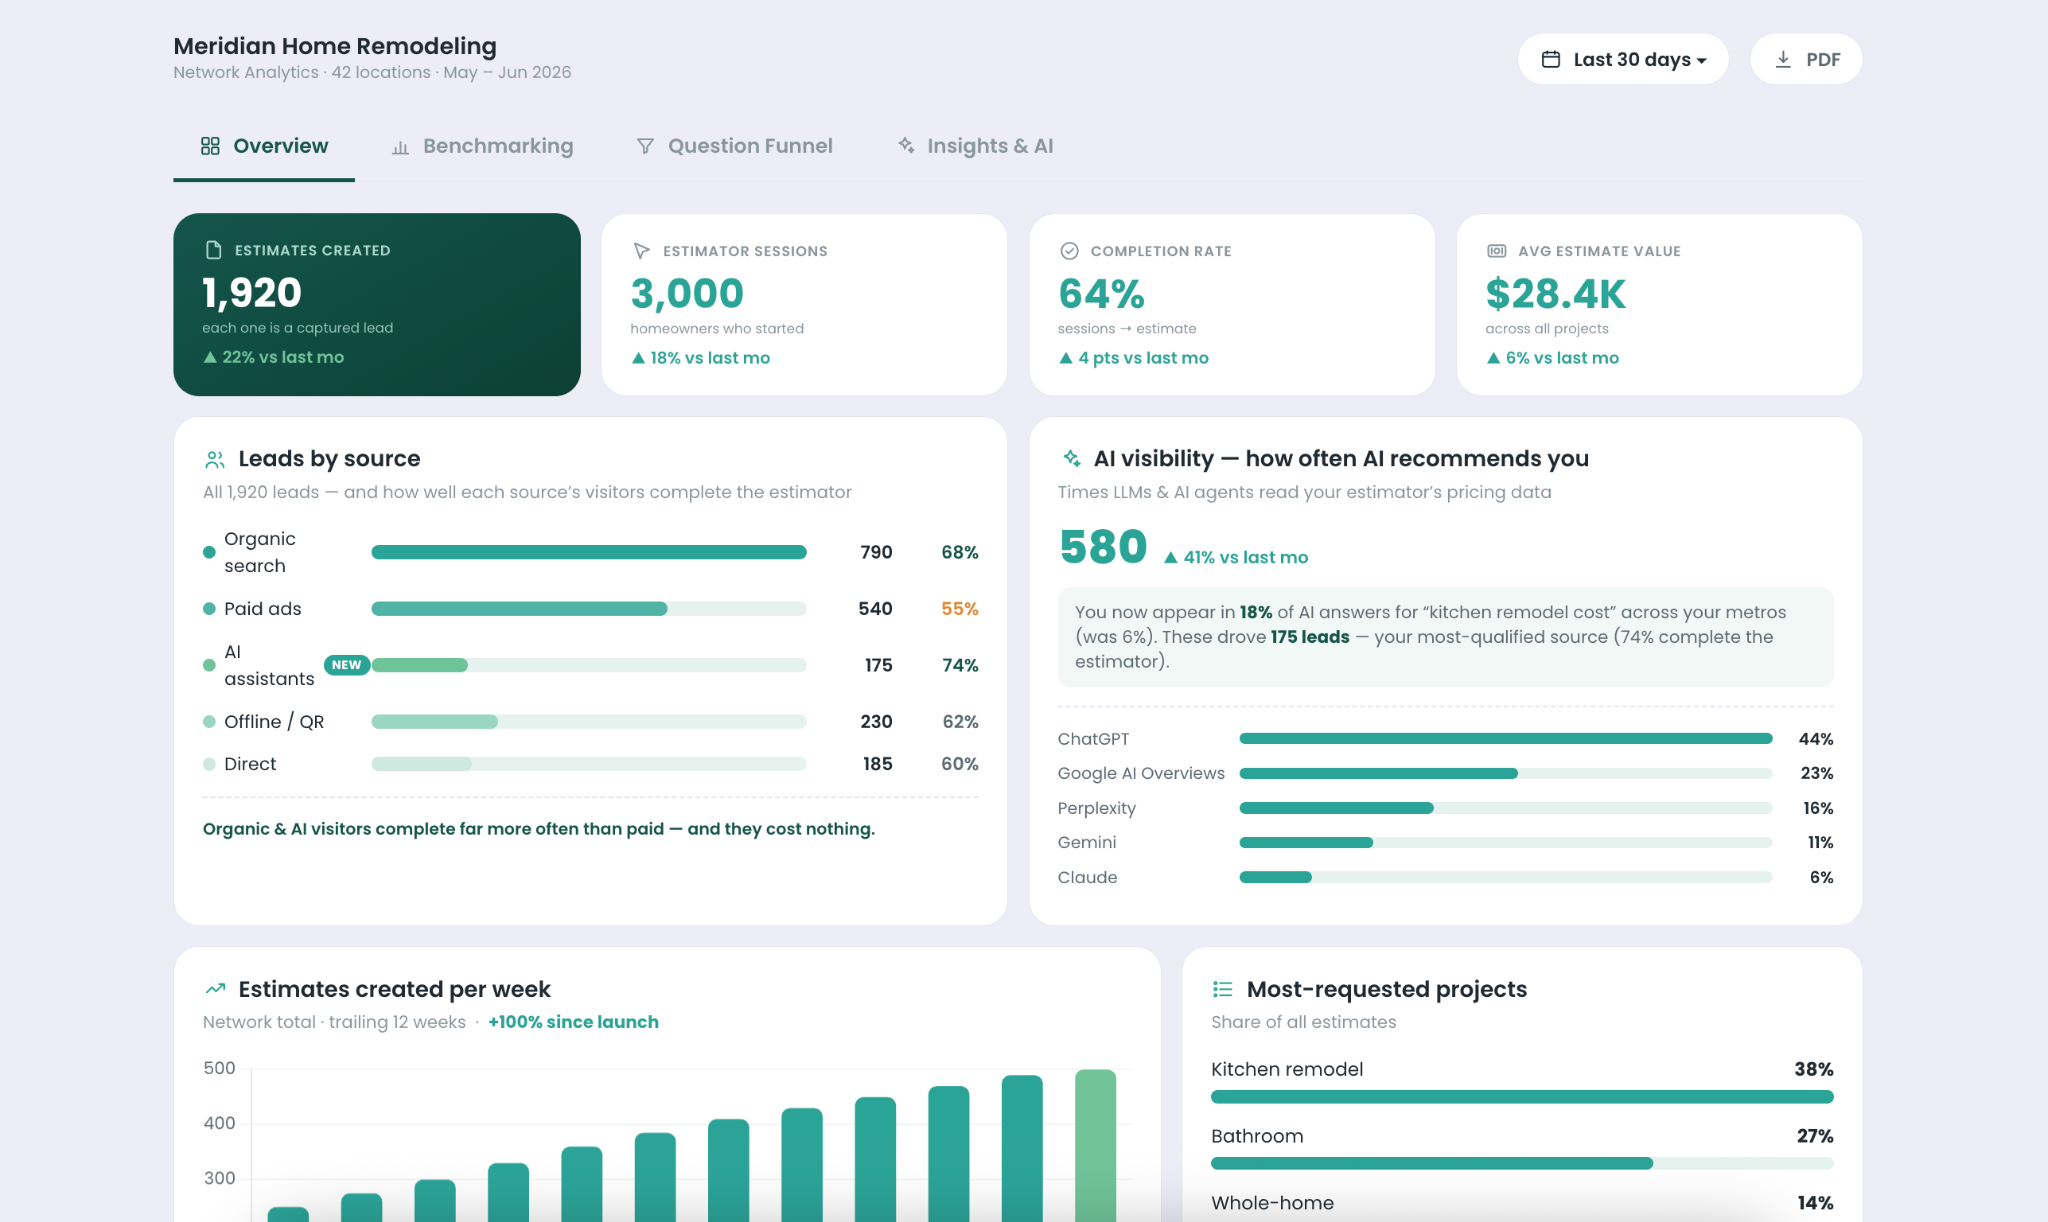Image resolution: width=2048 pixels, height=1222 pixels.
Task: Click the '175 leads' bold text in AI summary
Action: (1309, 637)
